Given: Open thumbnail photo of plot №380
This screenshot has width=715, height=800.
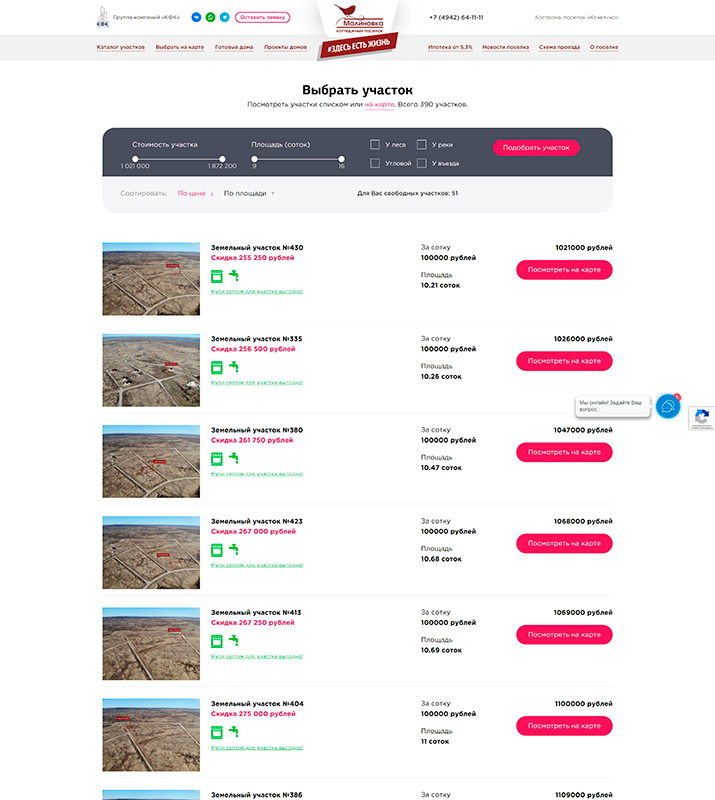Looking at the screenshot, I should coord(151,461).
